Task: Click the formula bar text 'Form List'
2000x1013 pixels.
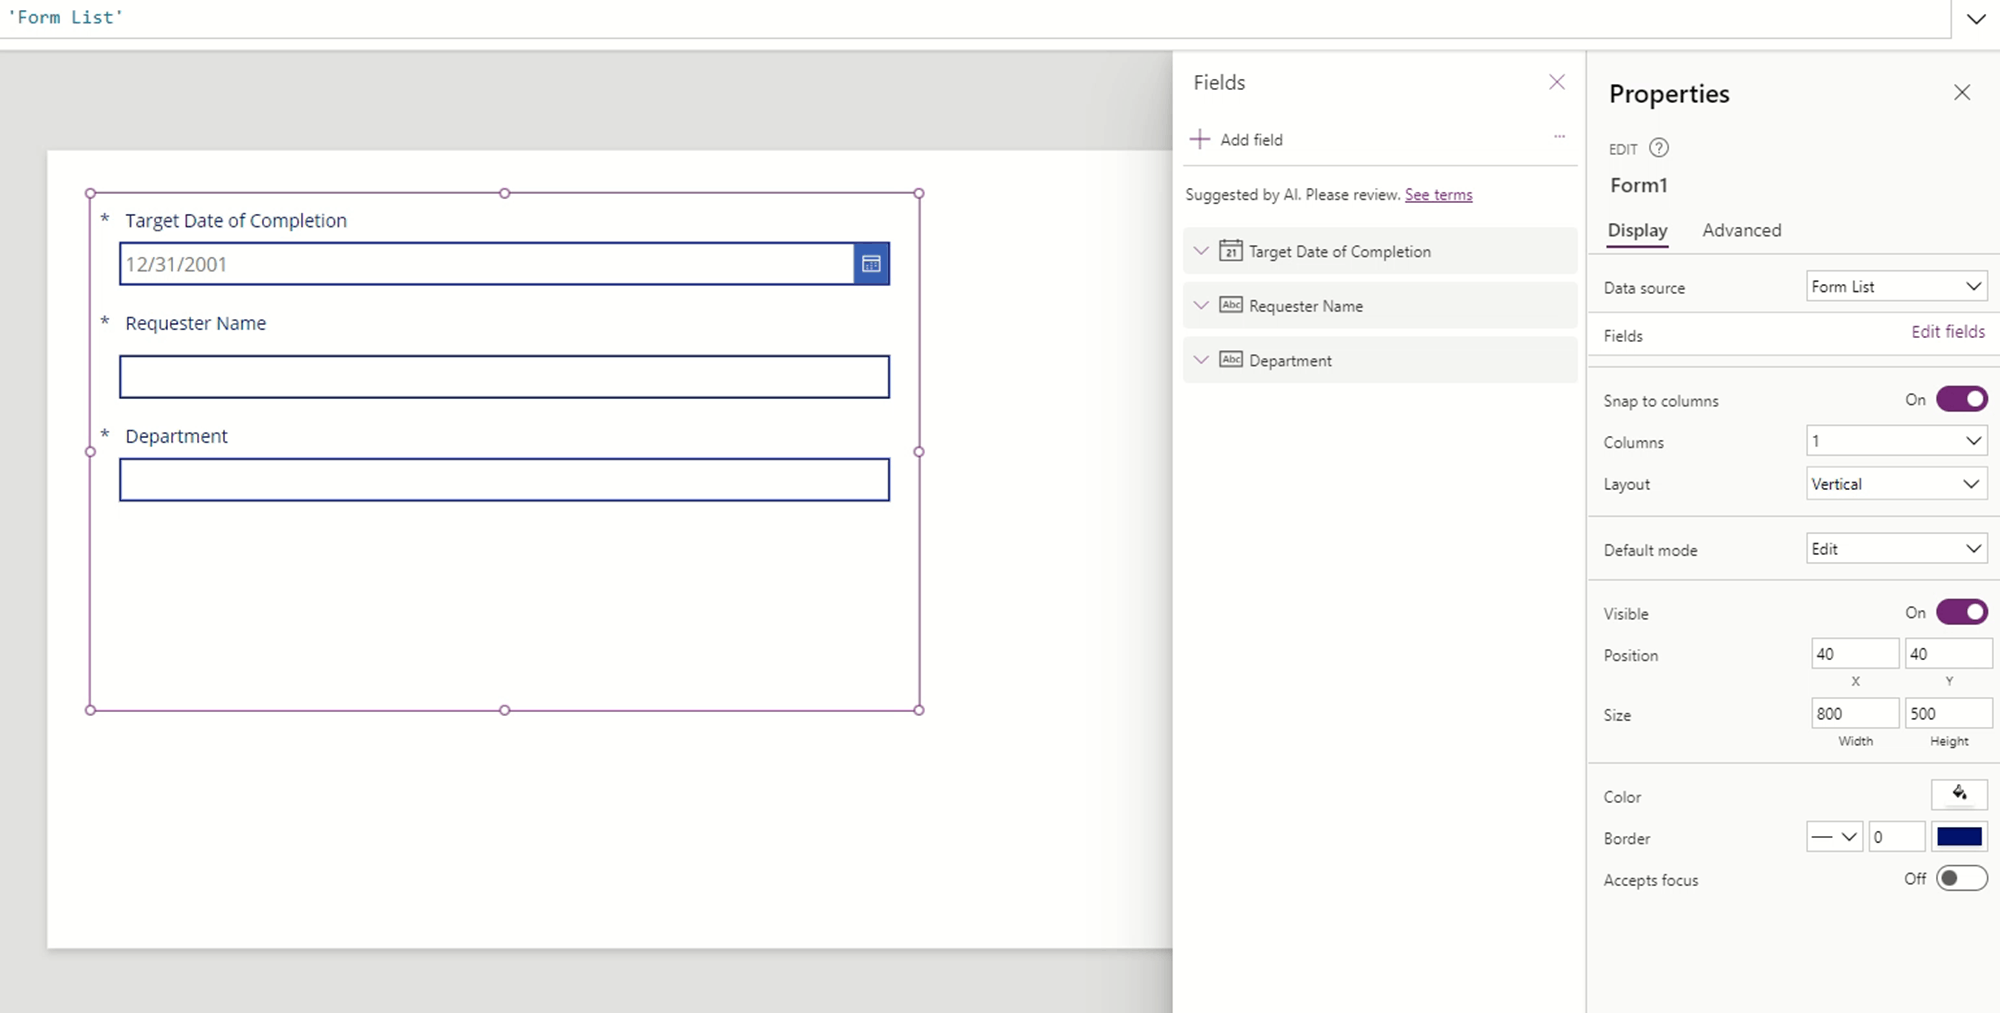Action: (65, 17)
